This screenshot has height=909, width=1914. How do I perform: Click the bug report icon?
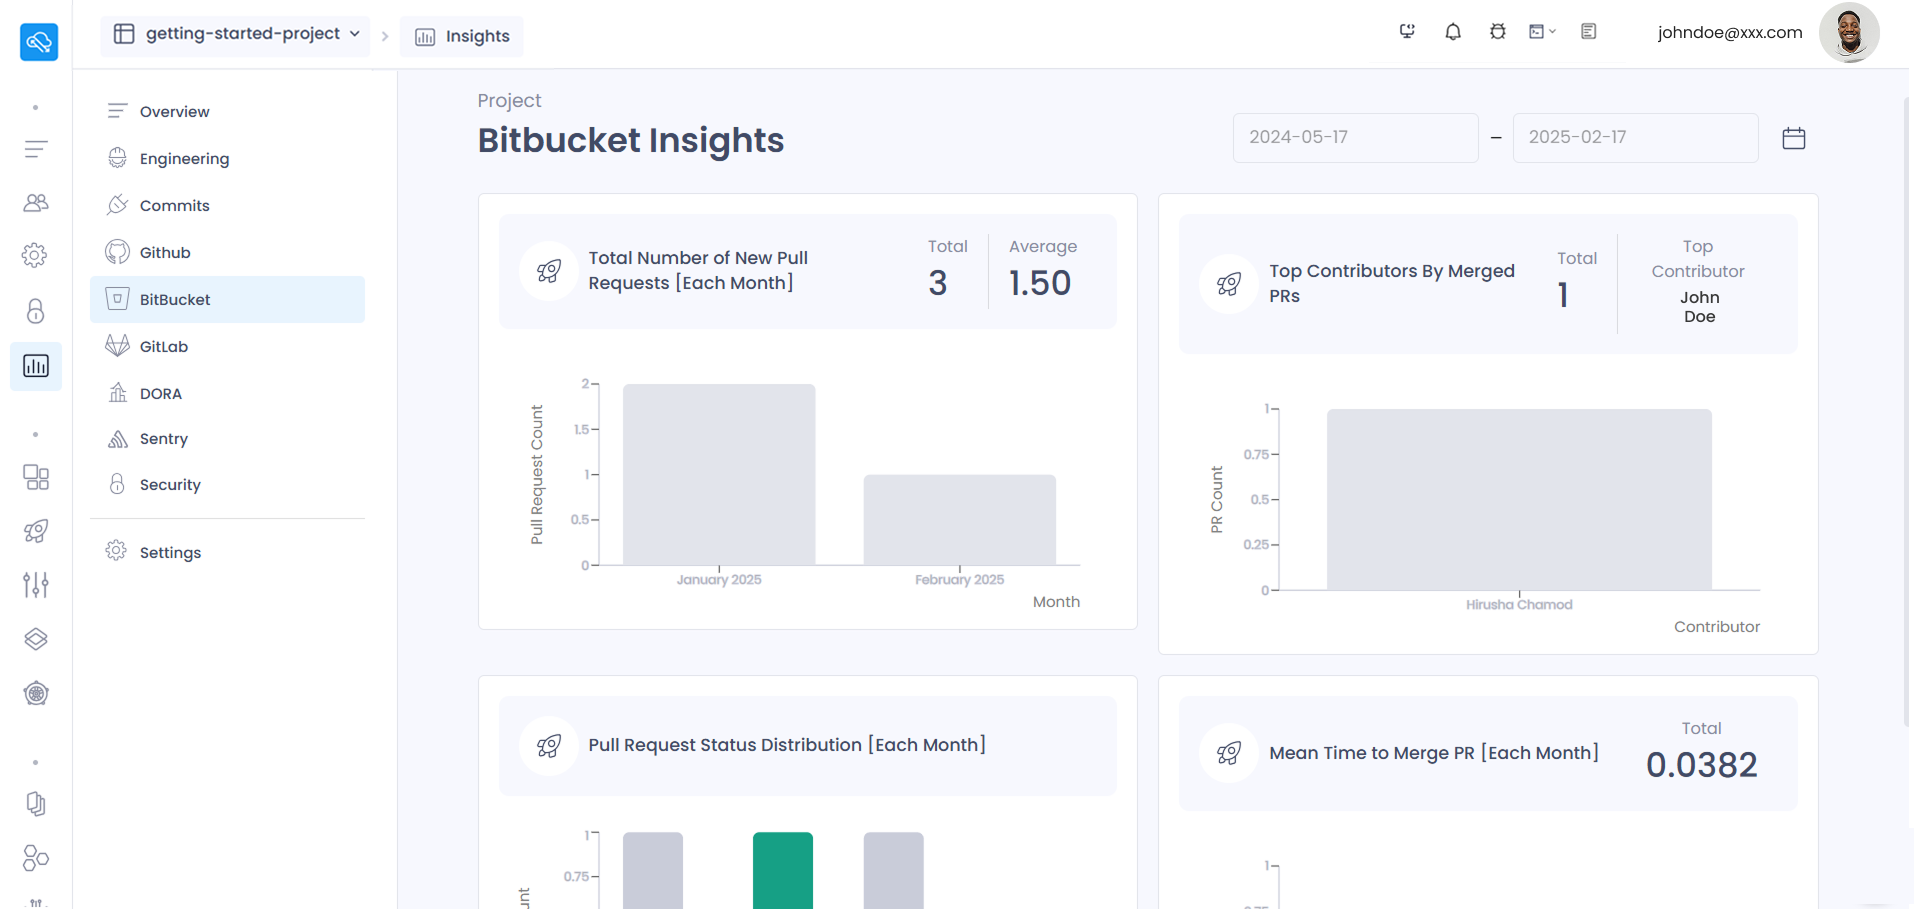[x=1497, y=32]
